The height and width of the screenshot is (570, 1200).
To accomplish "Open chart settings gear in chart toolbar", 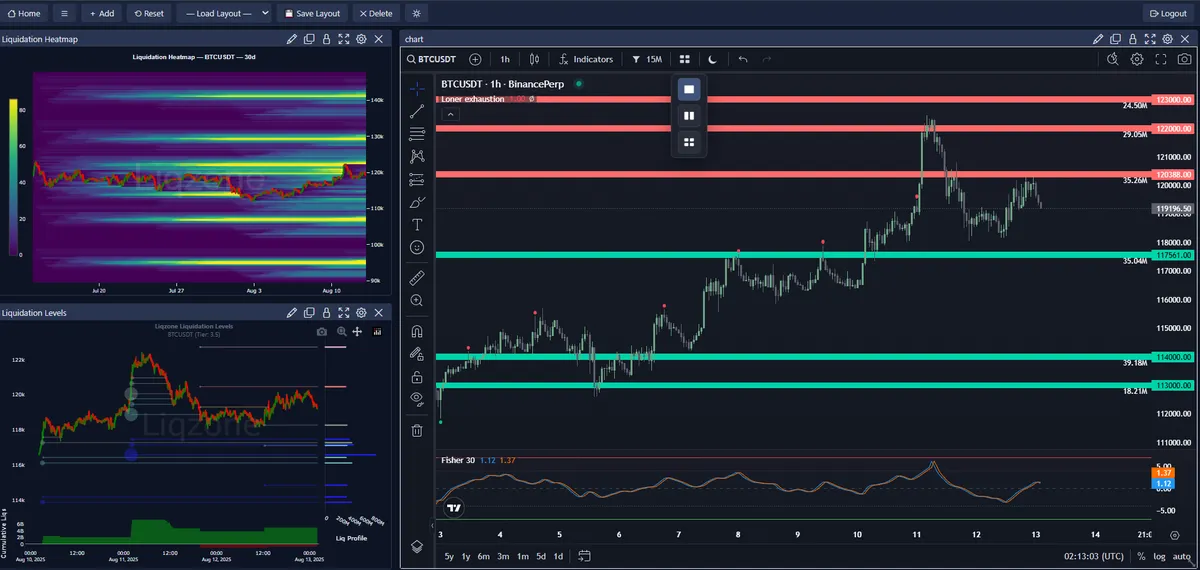I will coord(1137,59).
